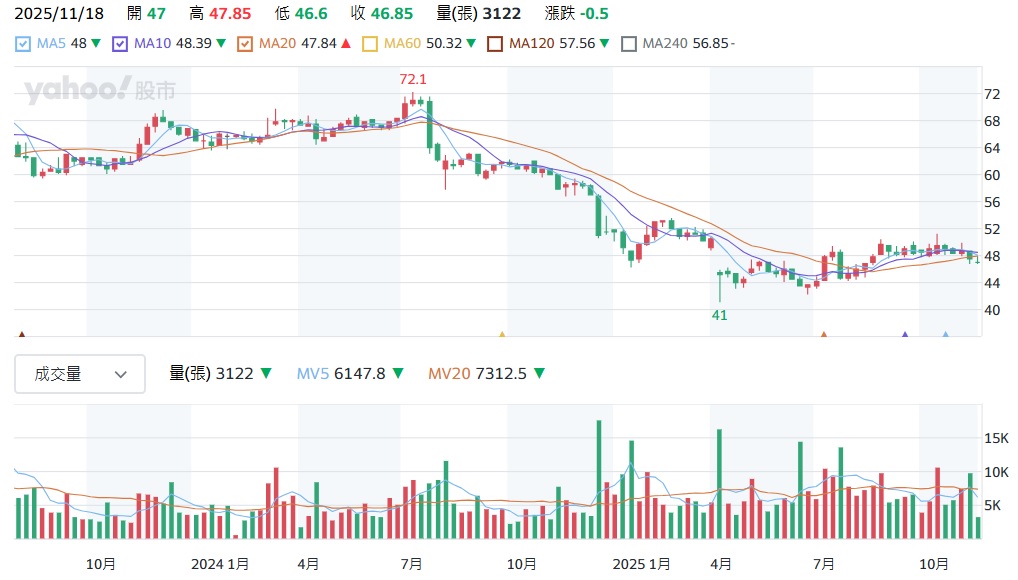Click the Yahoo 股市 logo watermark

[100, 90]
